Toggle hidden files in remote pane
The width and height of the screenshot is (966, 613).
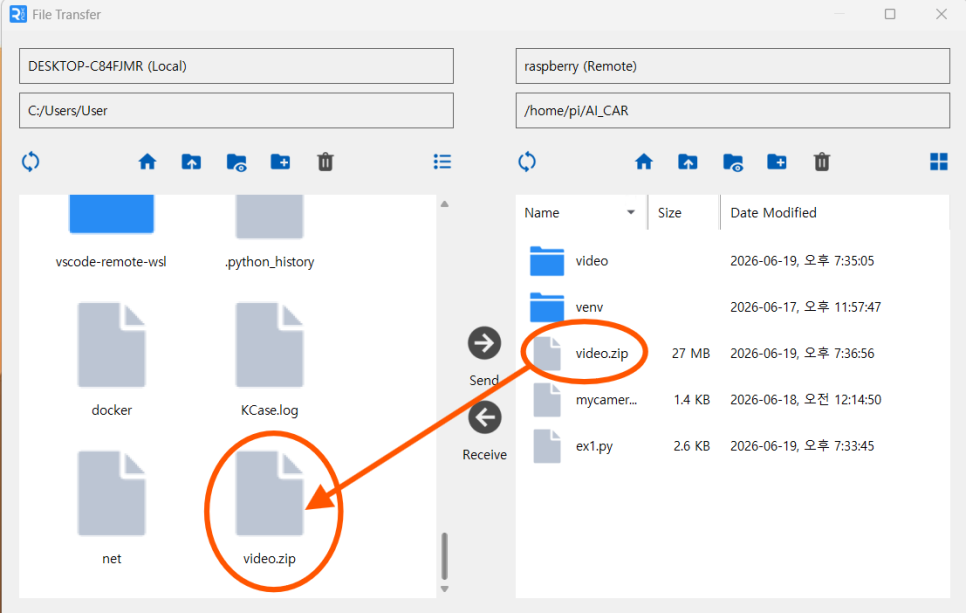click(733, 163)
